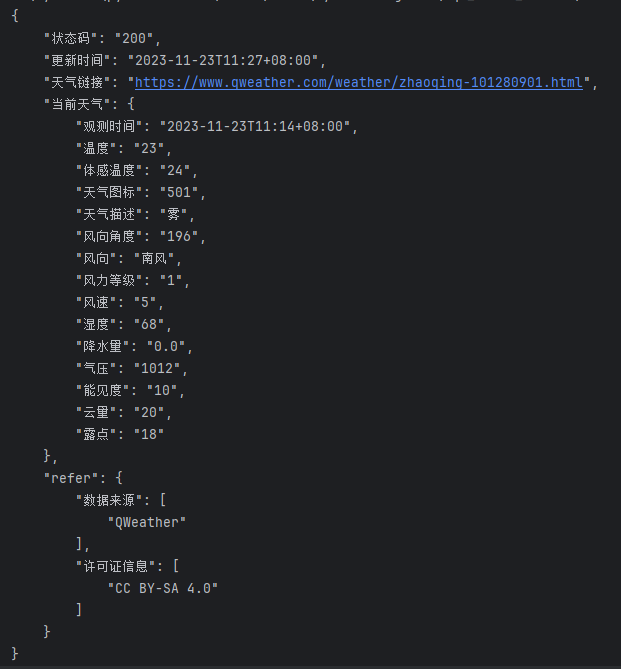The width and height of the screenshot is (621, 669).
Task: Click the "CC BY-SA 4.0" license value
Action: (164, 588)
